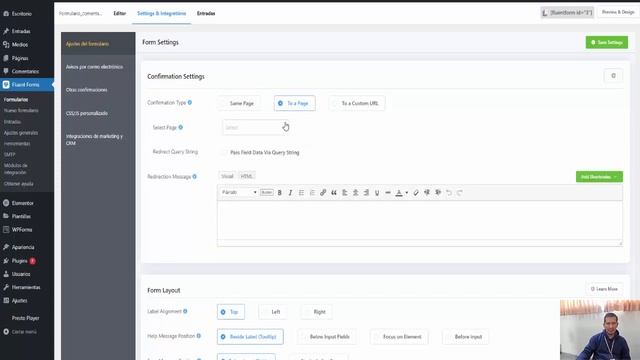Open the Entradas tab in the top bar
The height and width of the screenshot is (360, 640).
(206, 13)
